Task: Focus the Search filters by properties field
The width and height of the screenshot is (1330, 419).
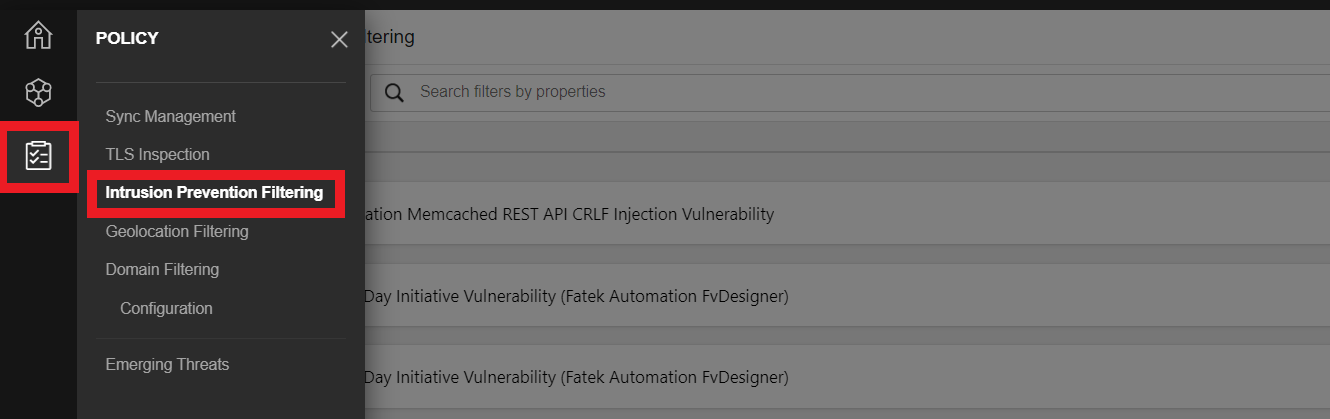Action: (850, 92)
